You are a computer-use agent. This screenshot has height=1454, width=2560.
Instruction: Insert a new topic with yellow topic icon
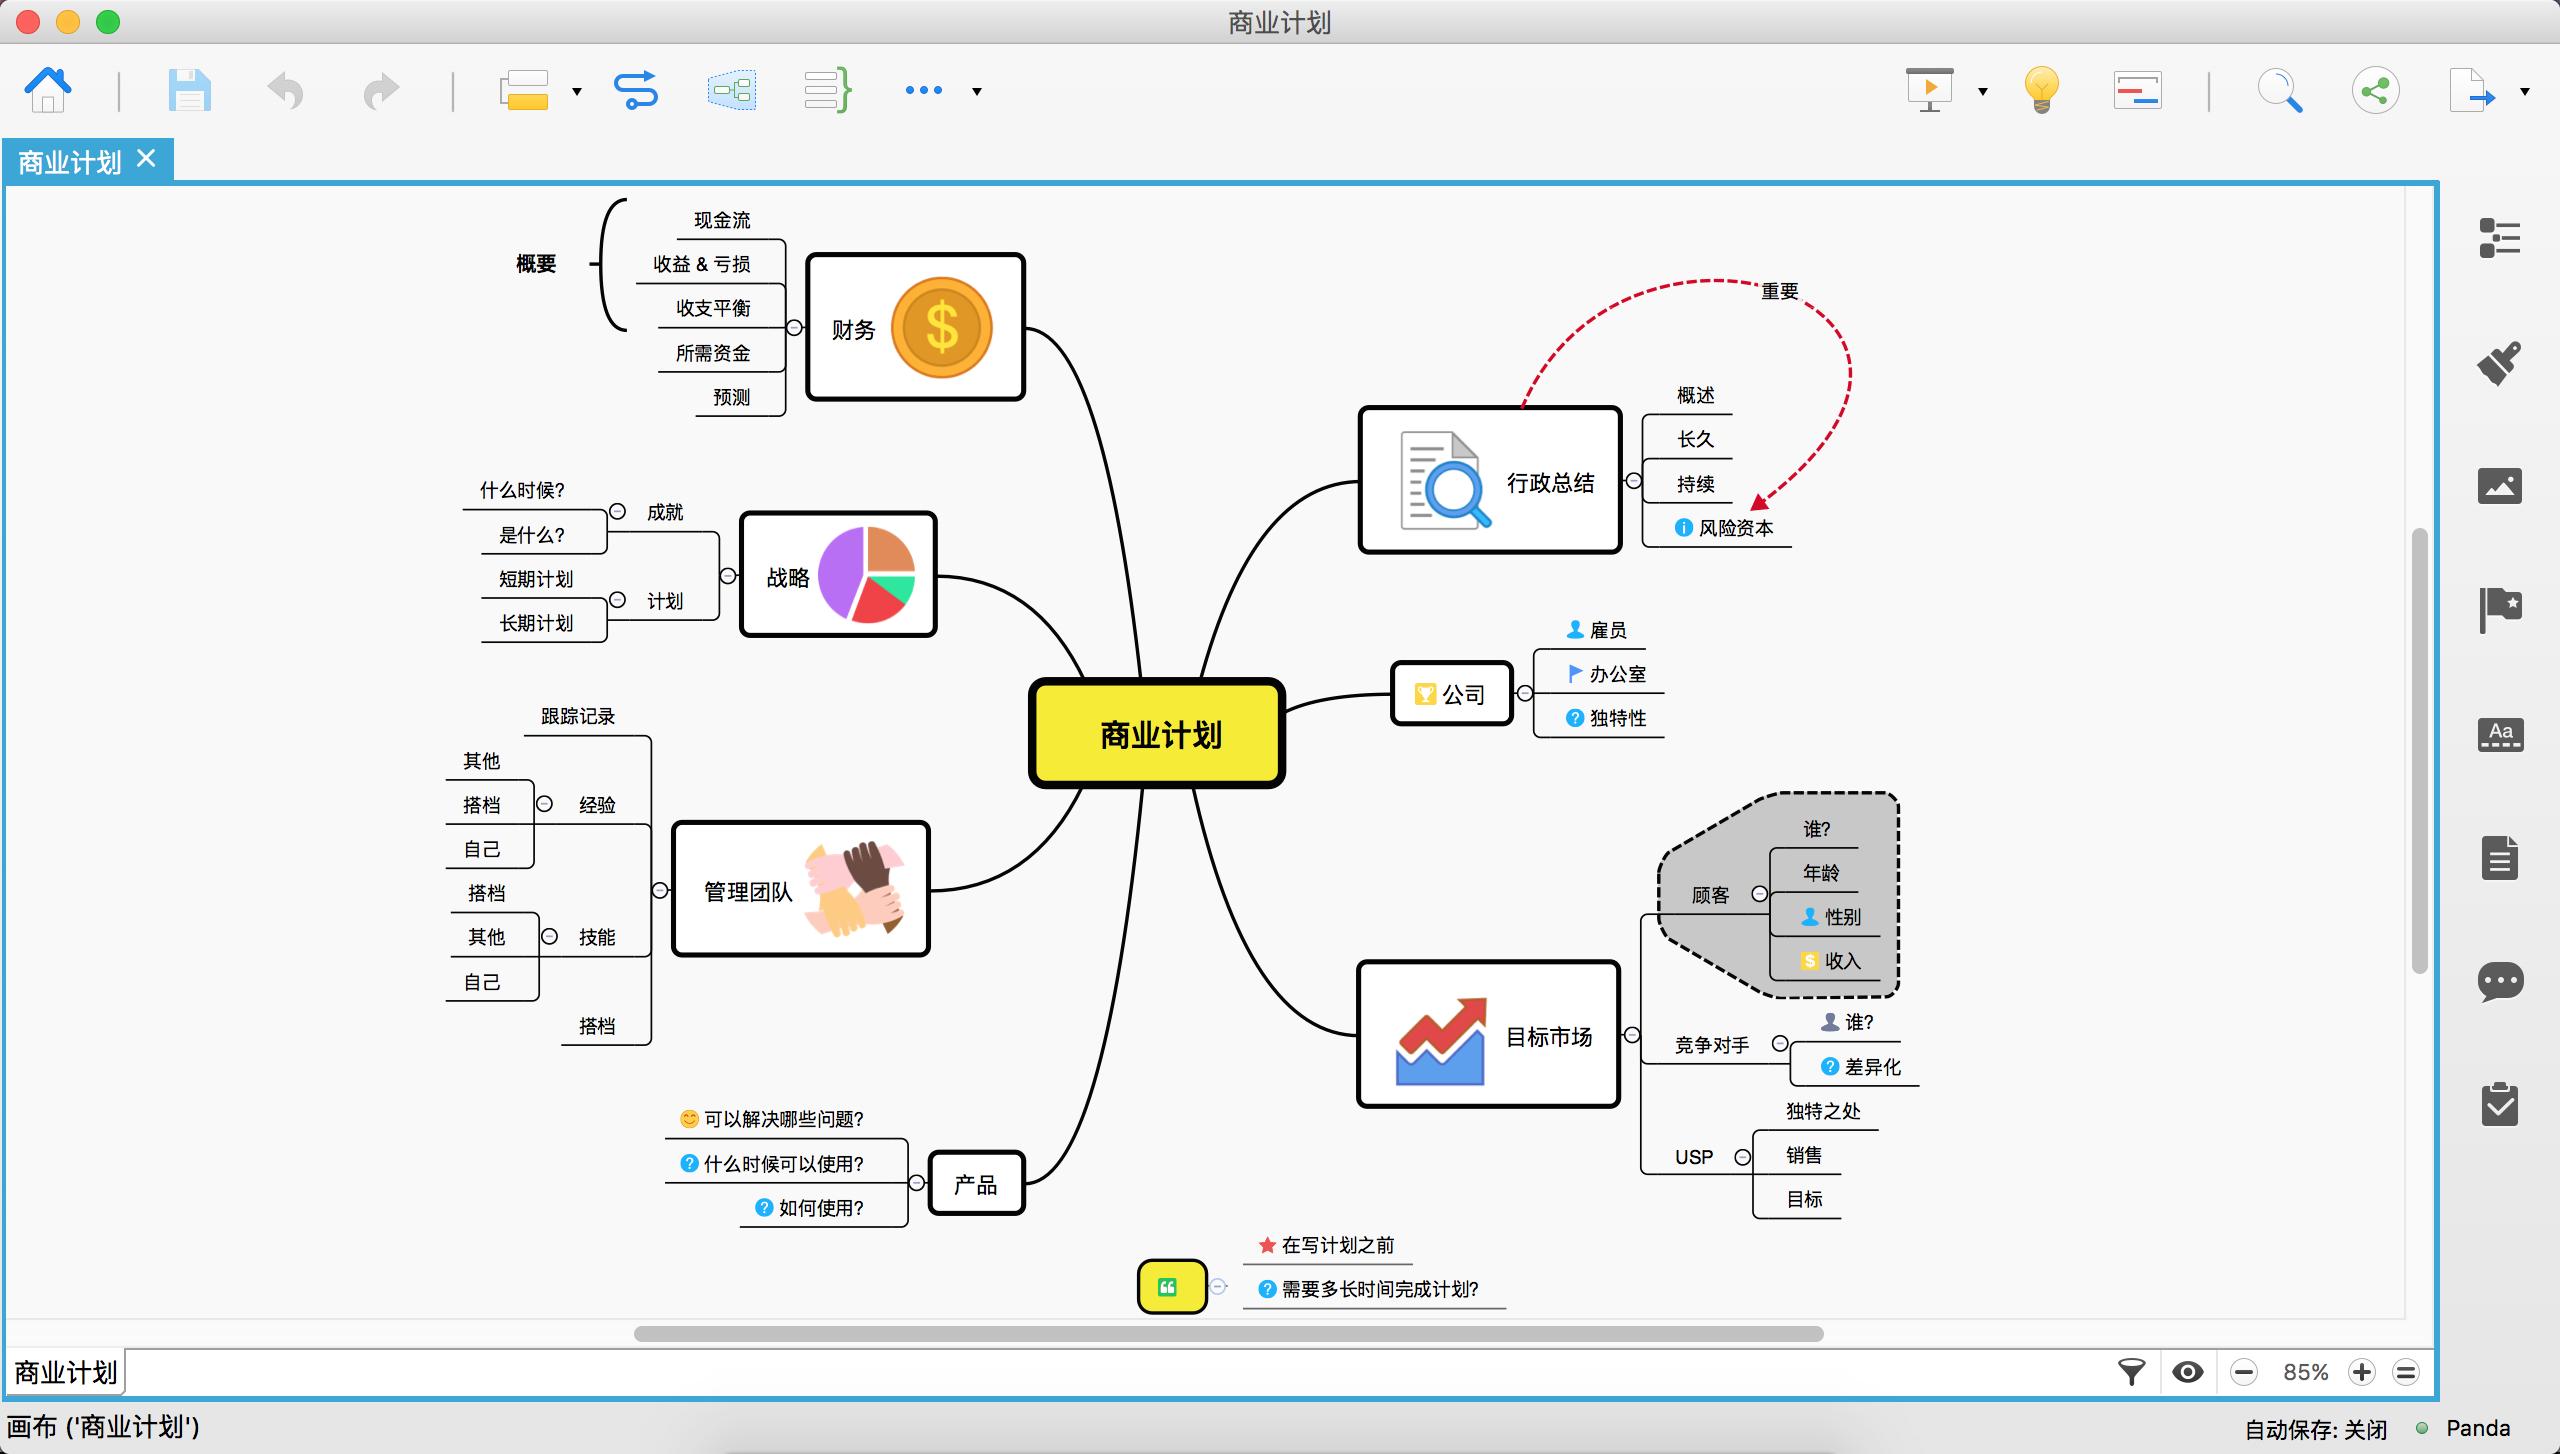(x=525, y=91)
